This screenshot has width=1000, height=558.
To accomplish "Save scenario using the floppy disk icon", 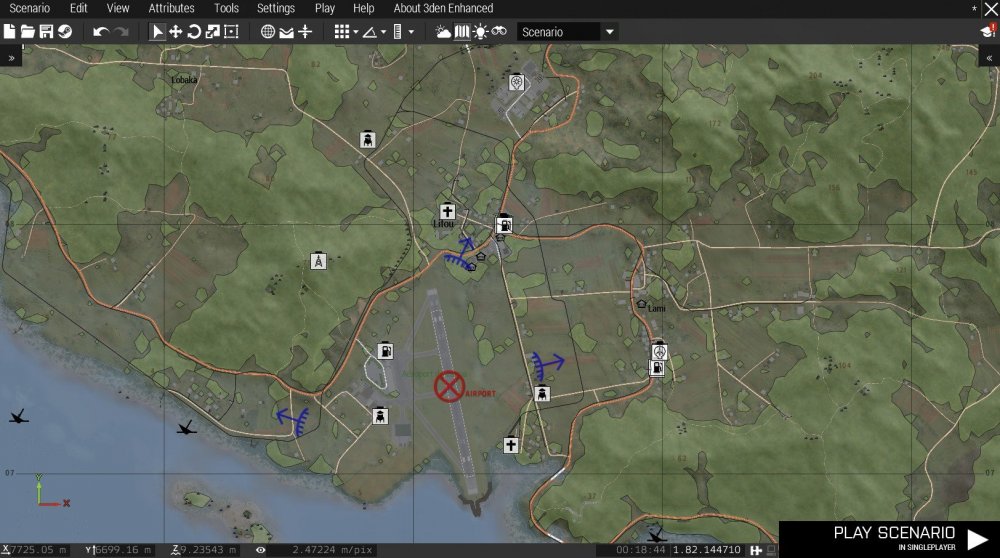I will coord(46,32).
